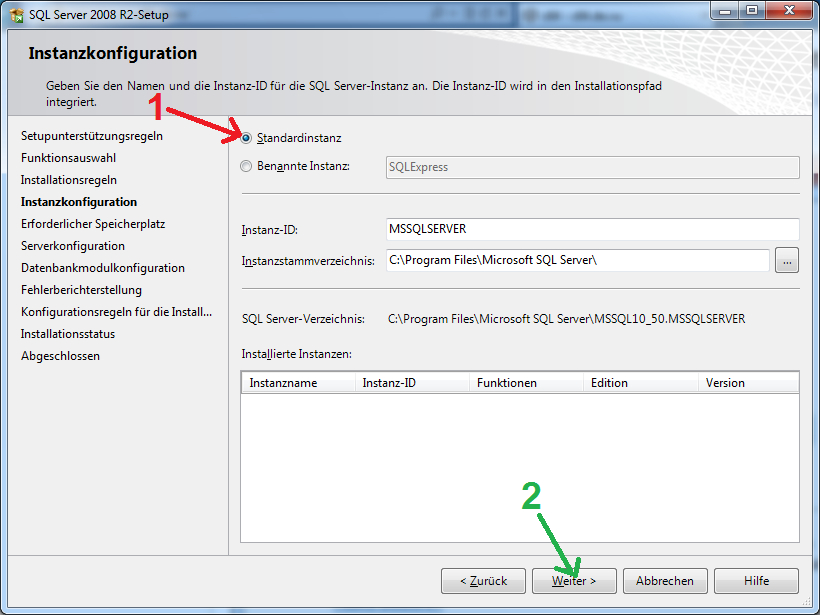Click the Instanz-ID text field
The width and height of the screenshot is (820, 615).
click(592, 230)
